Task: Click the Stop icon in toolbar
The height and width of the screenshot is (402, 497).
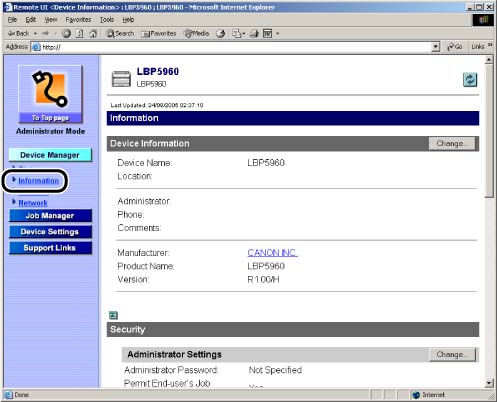Action: (66, 33)
